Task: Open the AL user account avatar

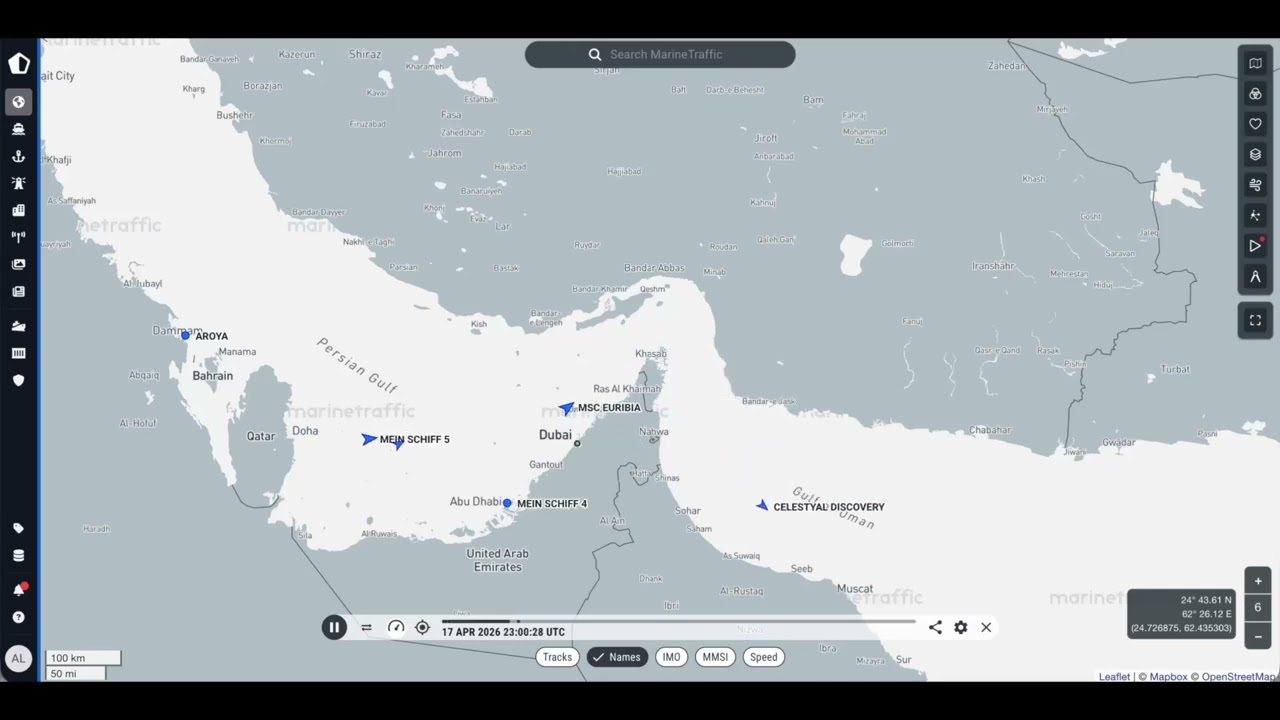Action: (18, 658)
